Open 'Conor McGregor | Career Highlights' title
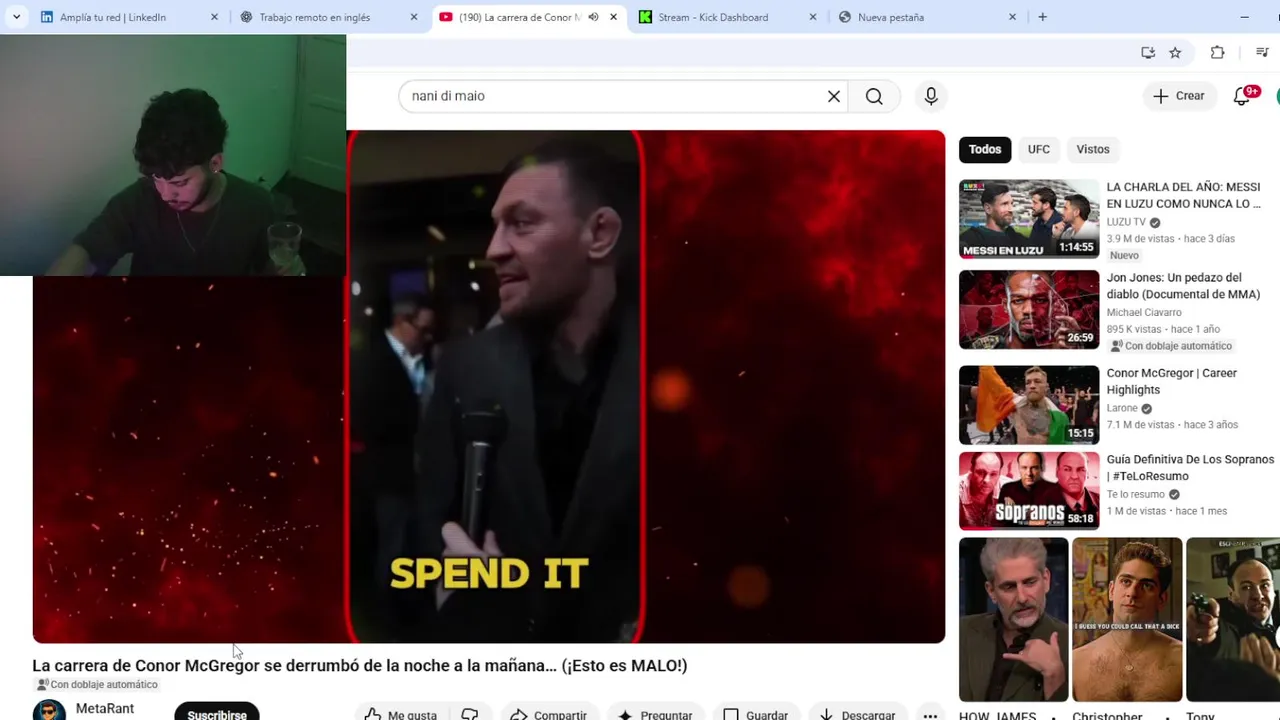 point(1171,381)
